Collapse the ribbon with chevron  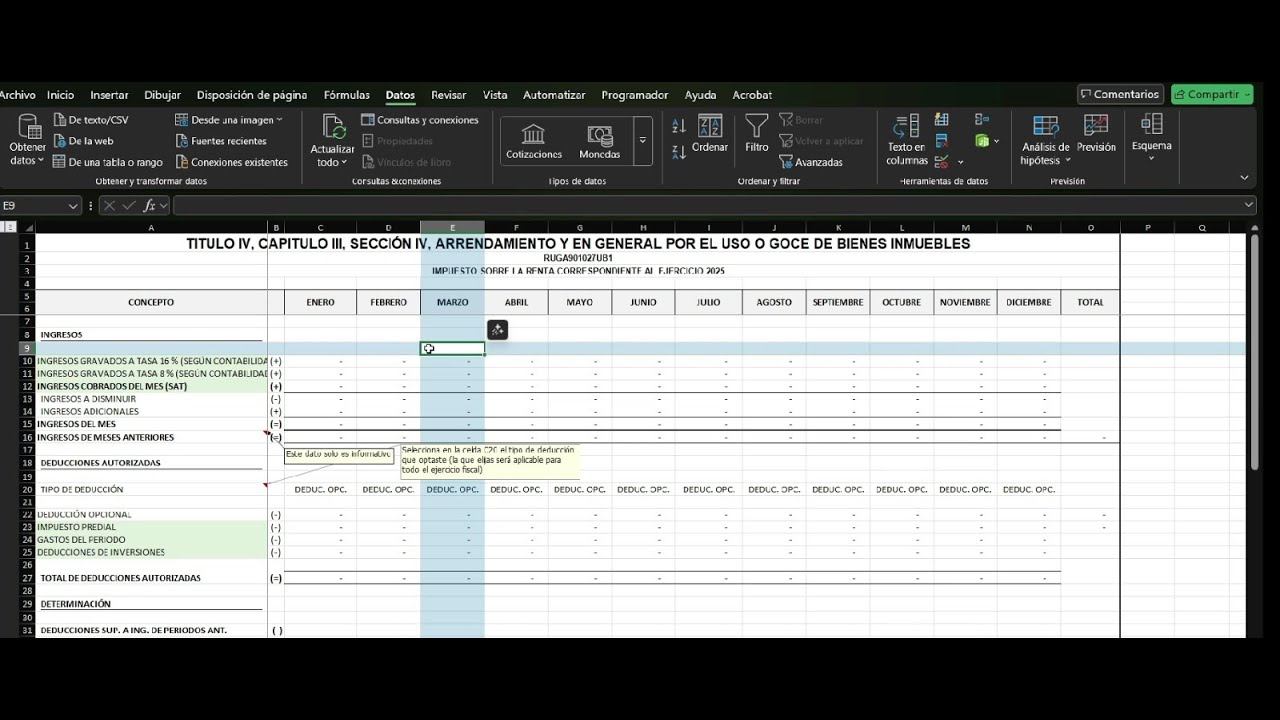(x=1244, y=178)
